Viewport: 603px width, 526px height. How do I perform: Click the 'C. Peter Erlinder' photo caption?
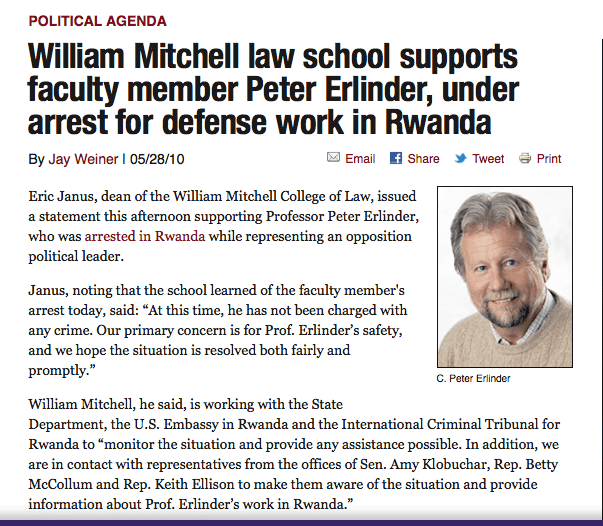point(472,379)
